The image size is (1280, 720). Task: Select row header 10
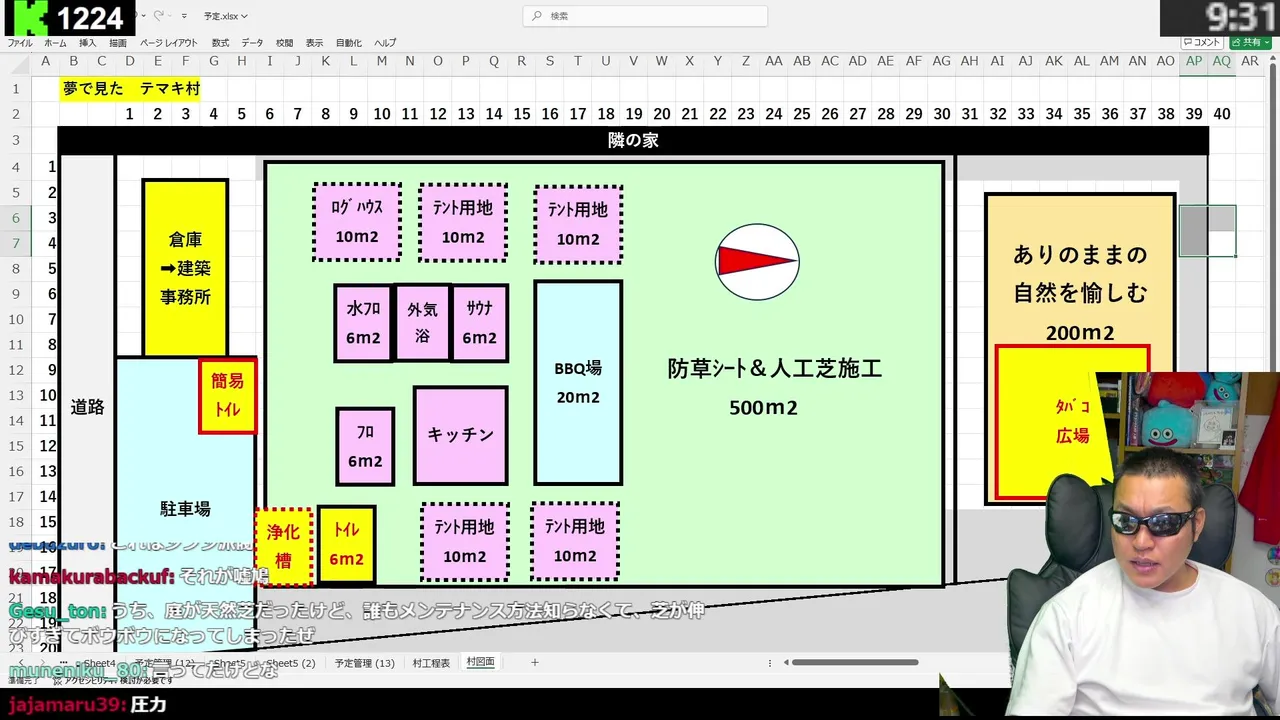pos(16,319)
